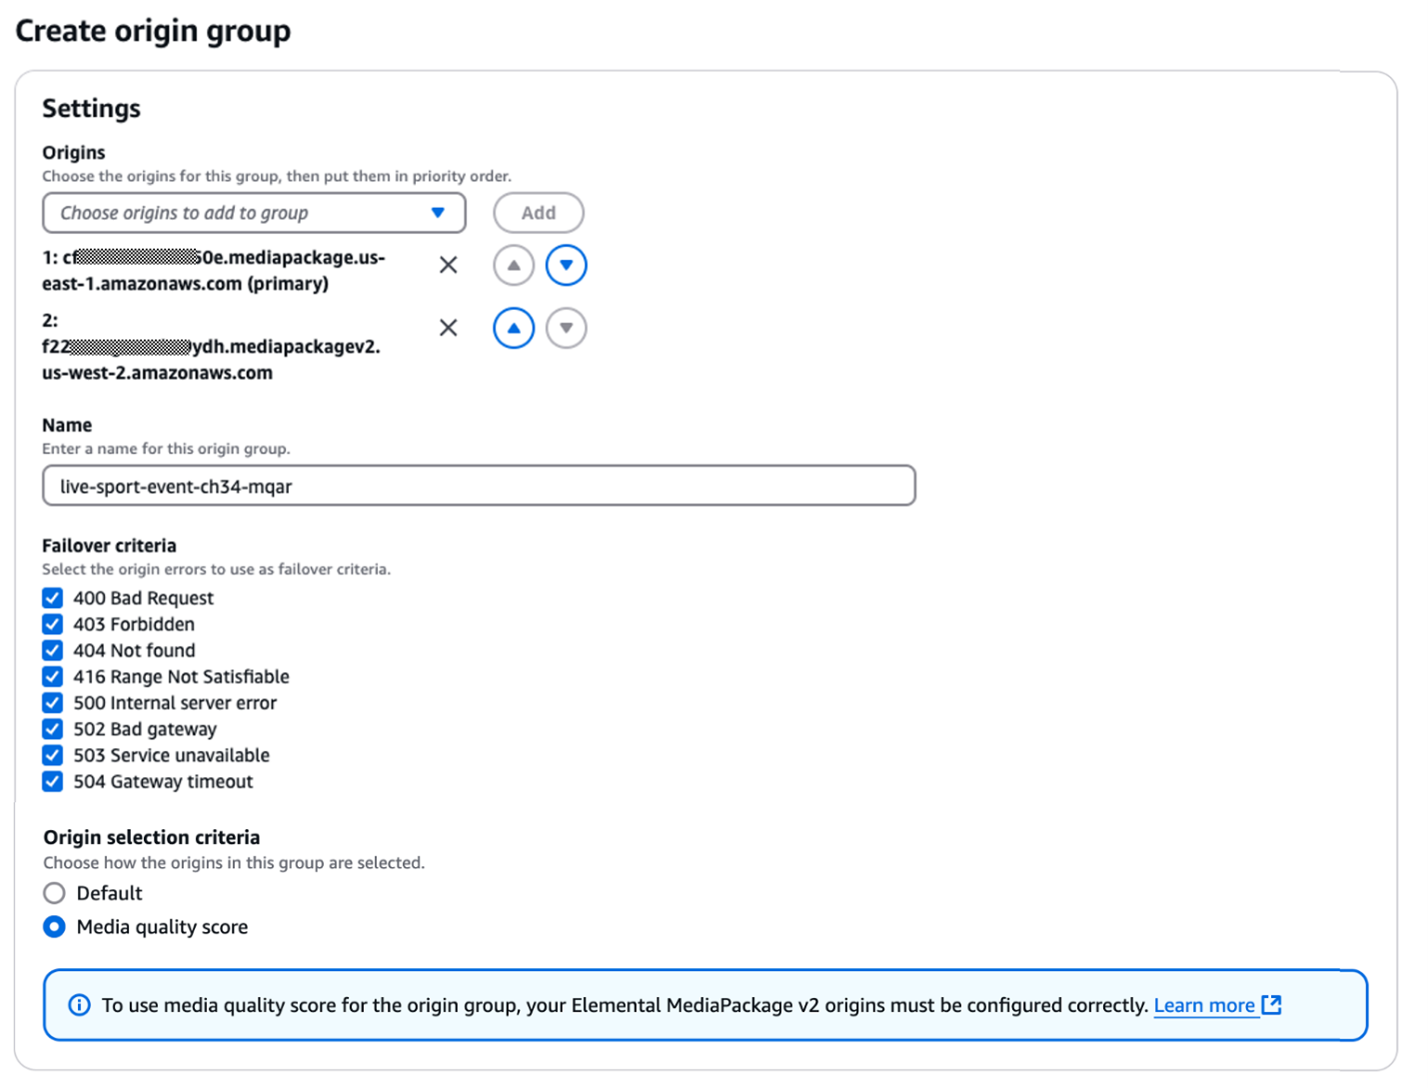Toggle 504 Gateway timeout checkbox
The width and height of the screenshot is (1428, 1088).
tap(53, 781)
